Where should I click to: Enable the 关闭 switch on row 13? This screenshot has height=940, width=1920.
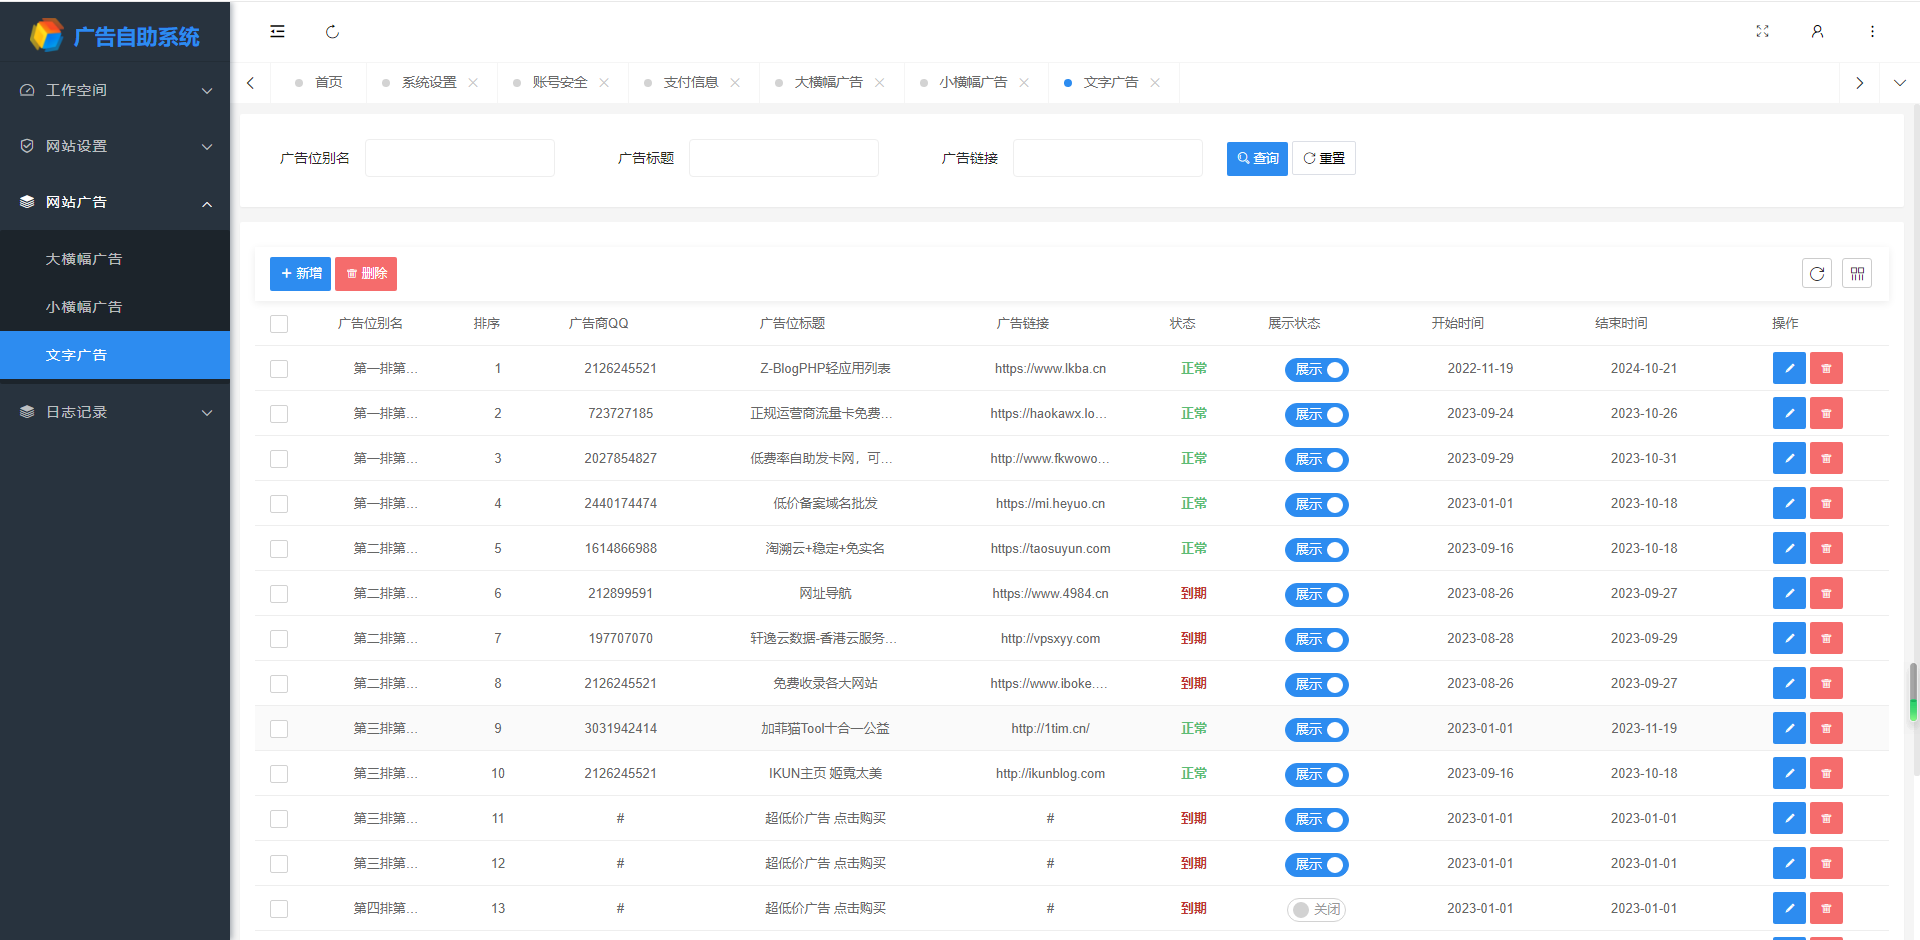[1316, 909]
